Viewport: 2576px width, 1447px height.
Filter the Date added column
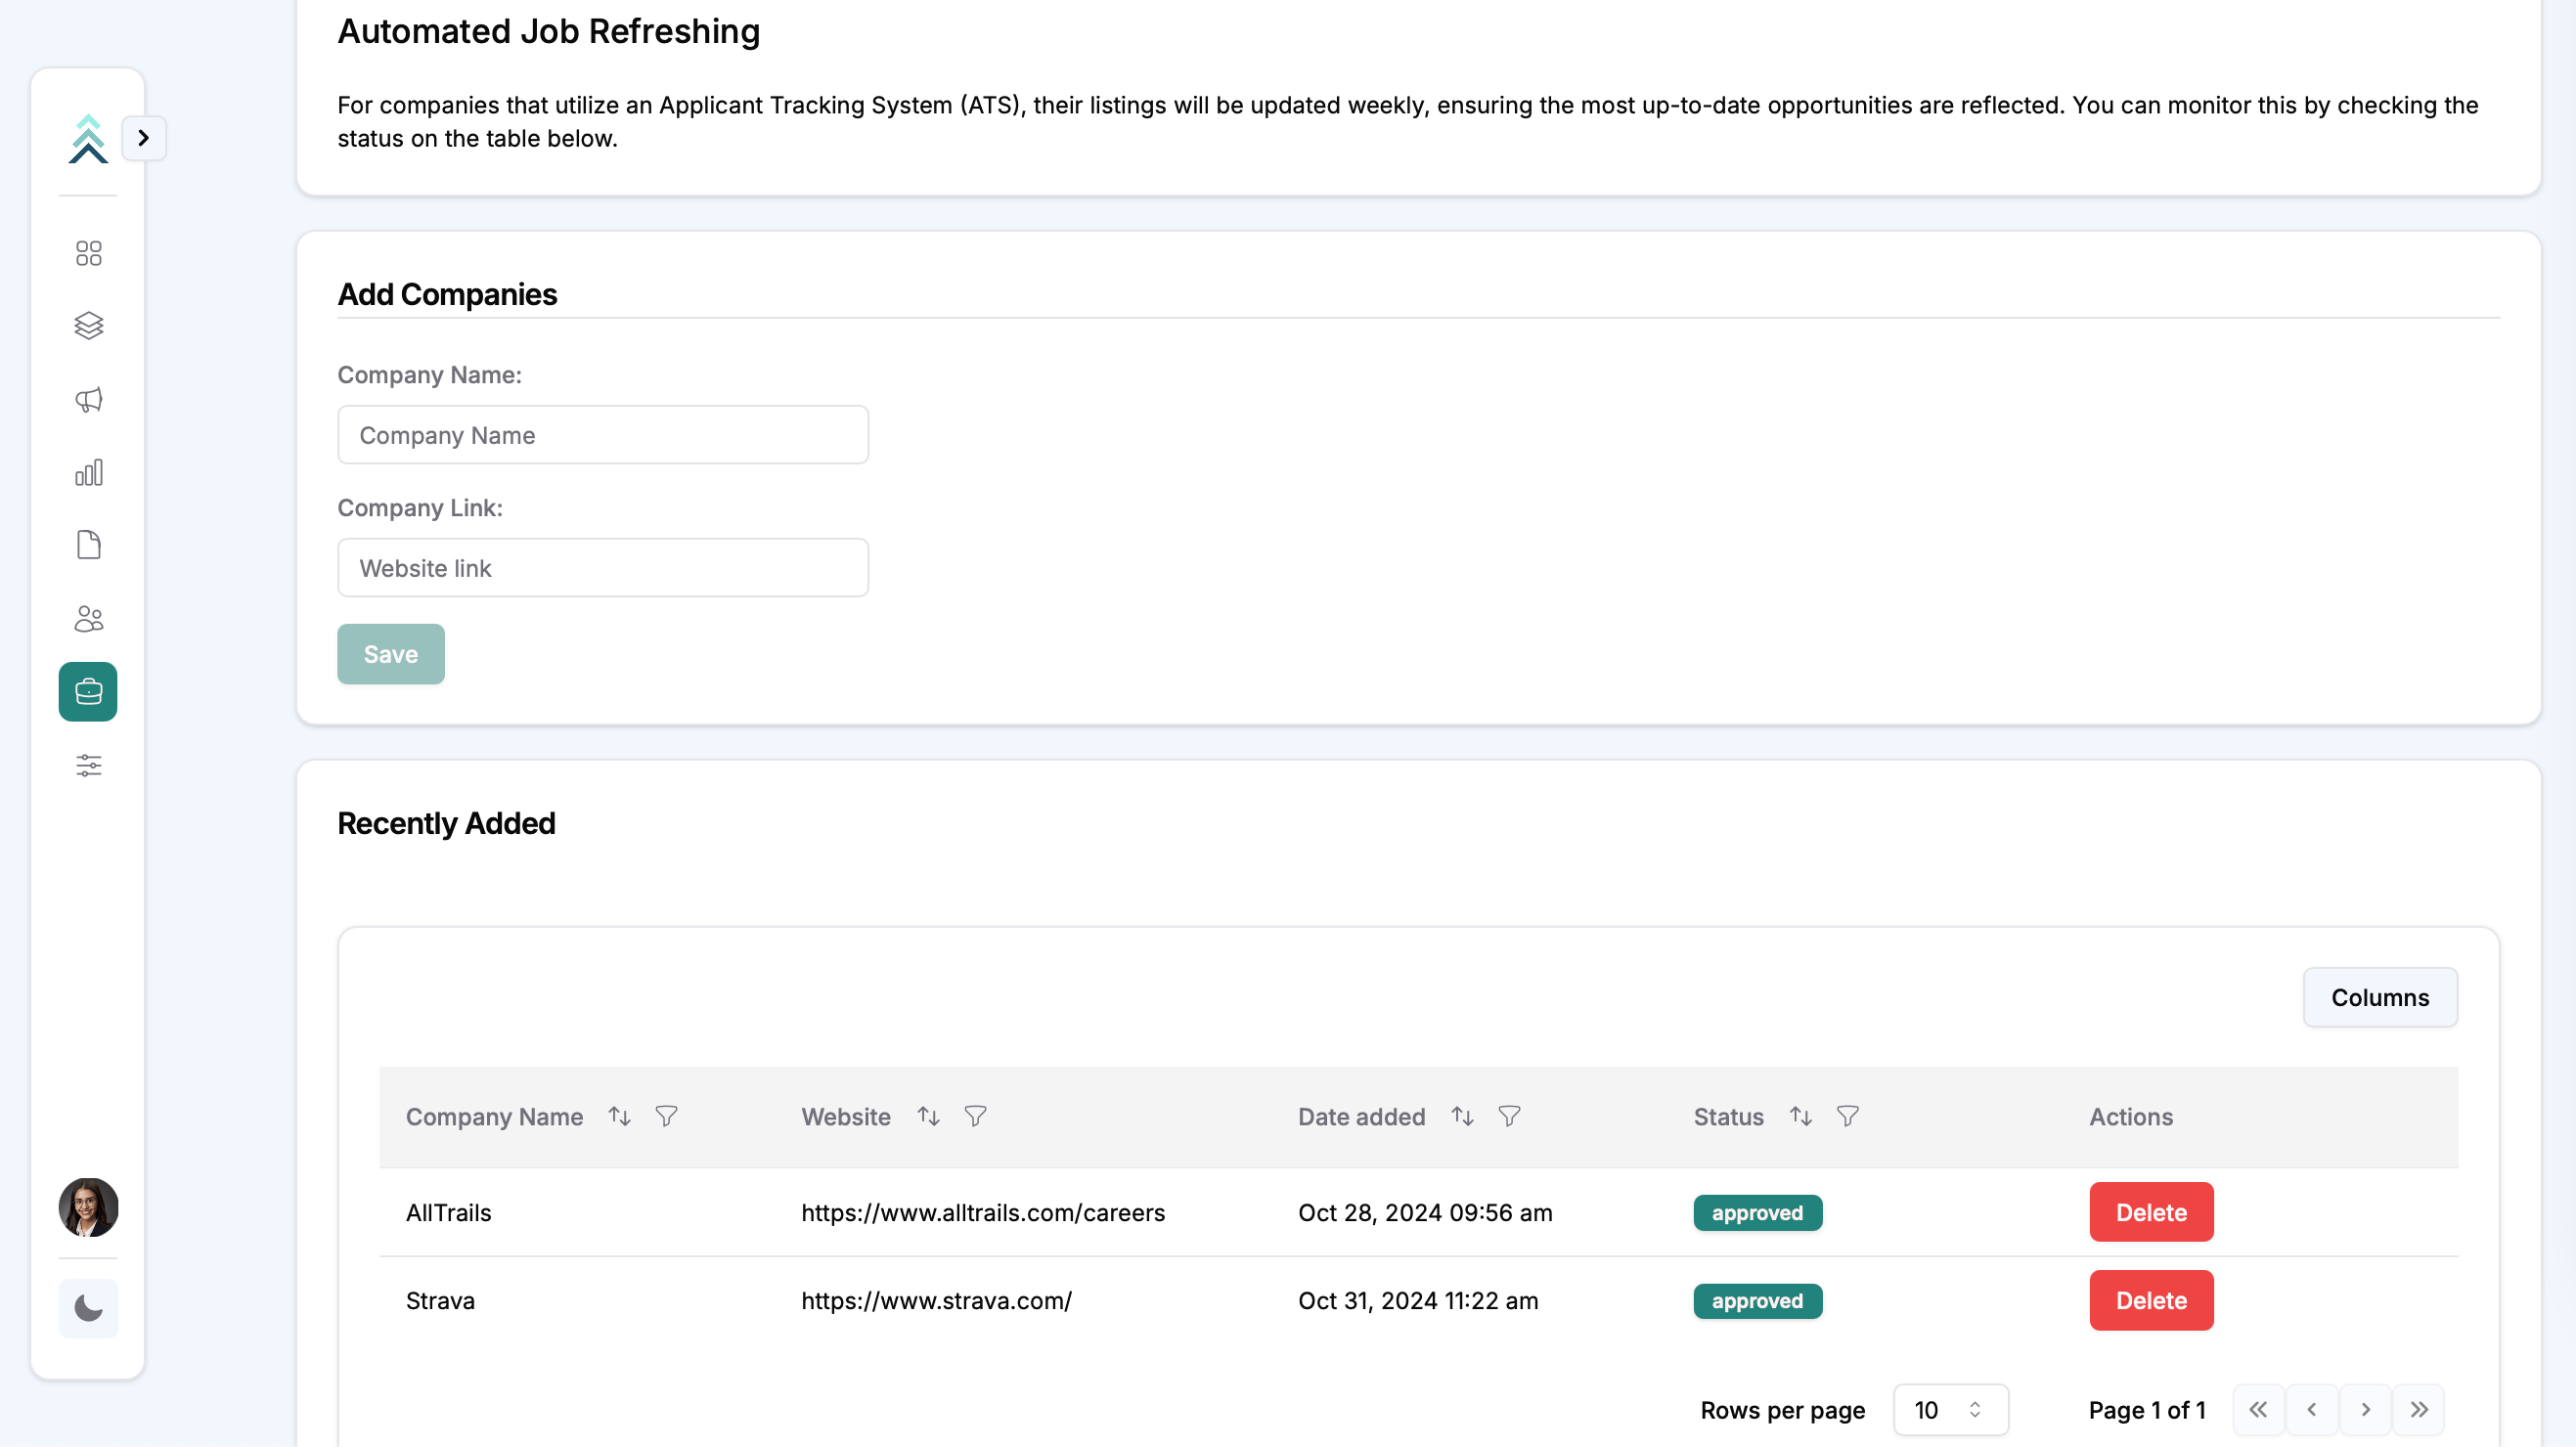(1509, 1116)
